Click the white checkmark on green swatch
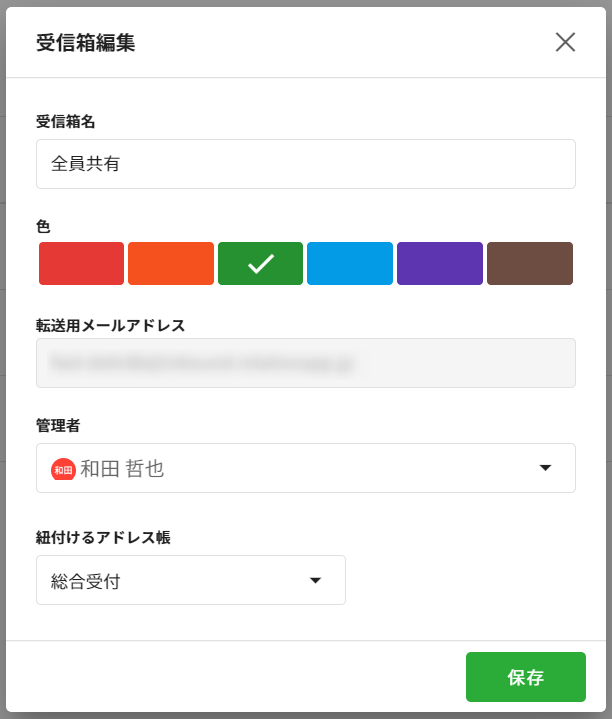The image size is (612, 719). 260,264
